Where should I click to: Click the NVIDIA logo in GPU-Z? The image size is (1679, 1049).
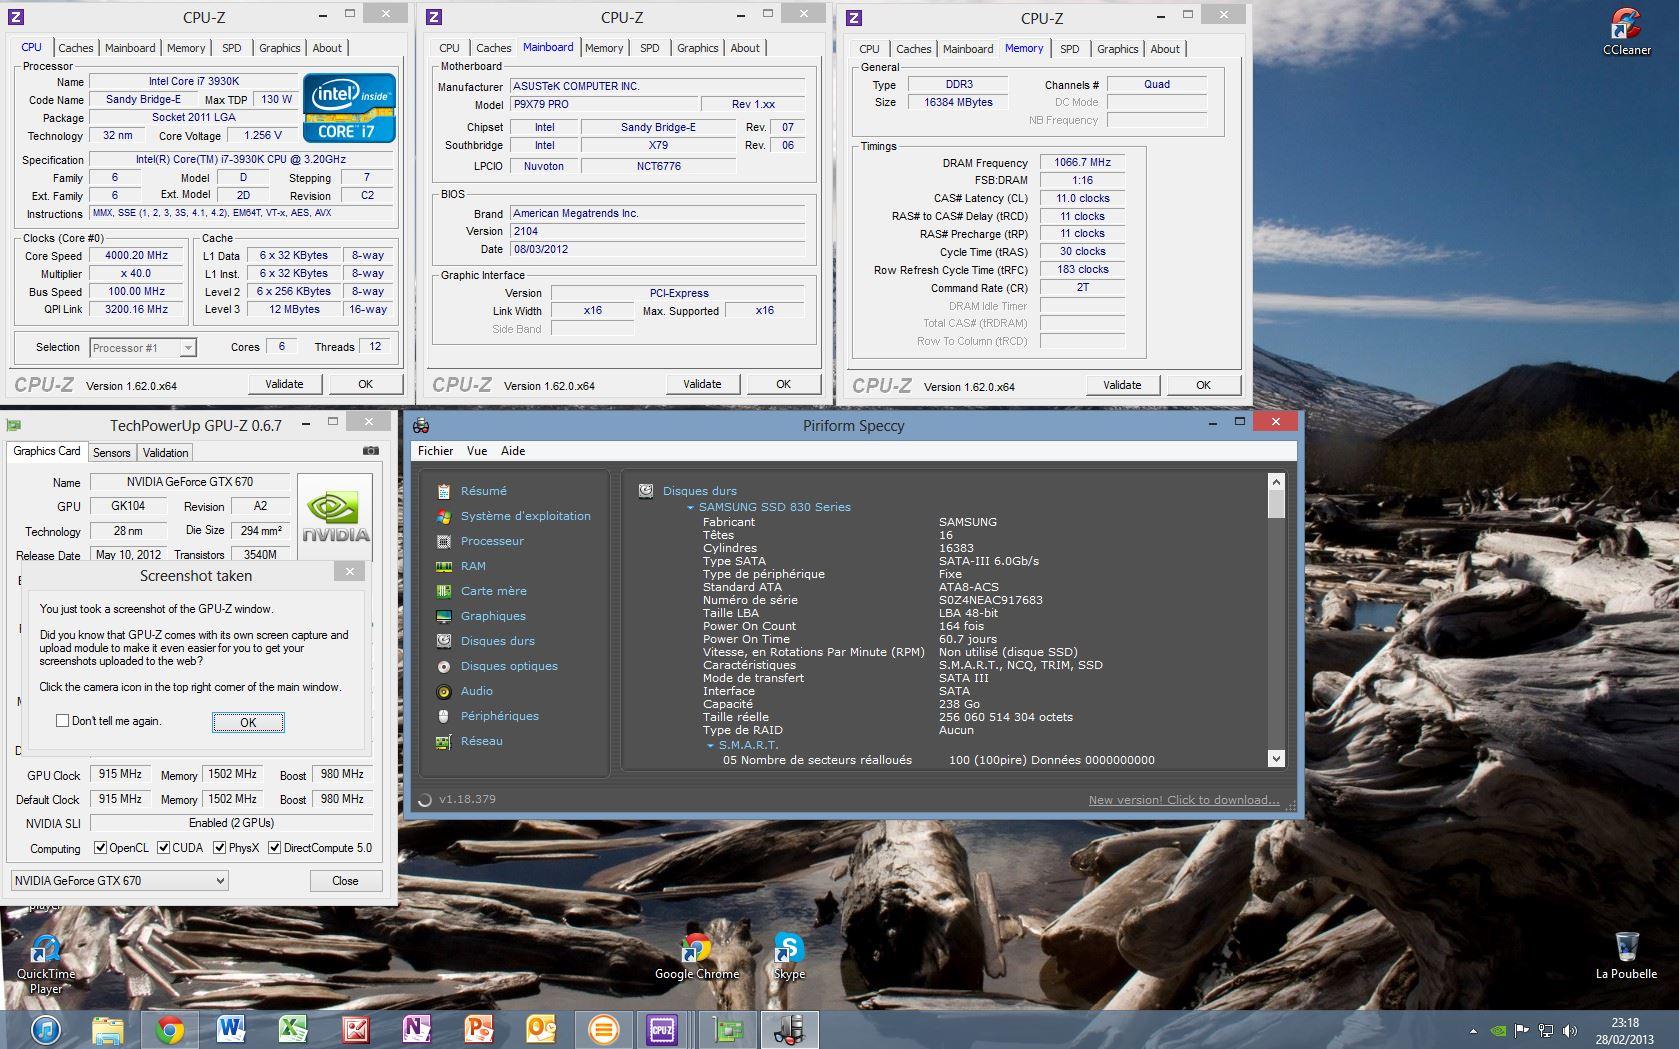tap(335, 515)
